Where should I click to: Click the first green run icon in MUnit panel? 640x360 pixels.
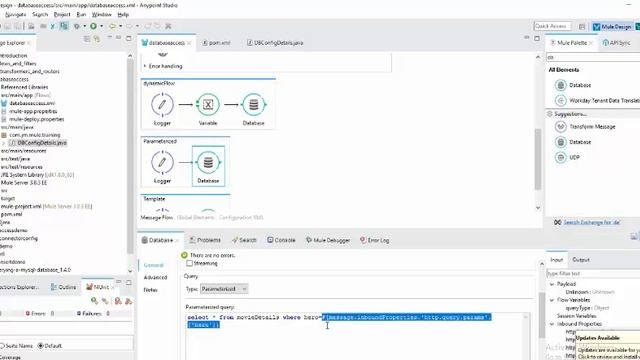[x=94, y=301]
